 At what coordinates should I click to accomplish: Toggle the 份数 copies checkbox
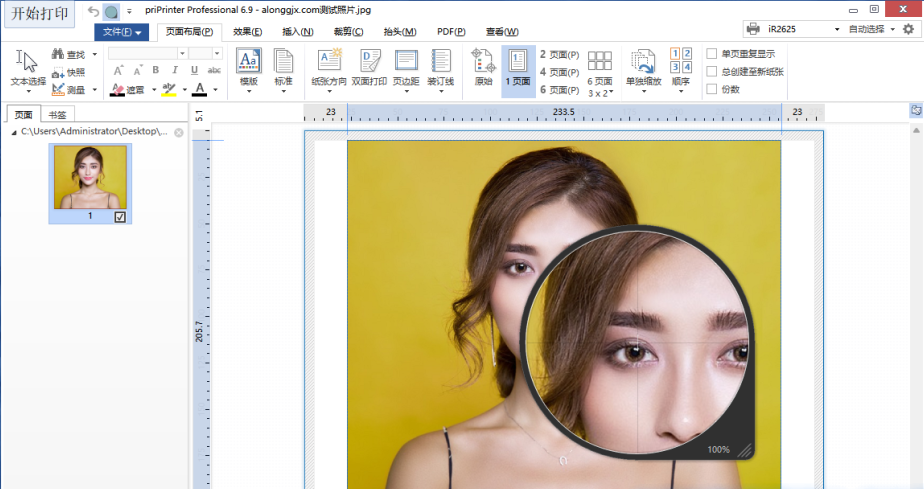tap(712, 89)
